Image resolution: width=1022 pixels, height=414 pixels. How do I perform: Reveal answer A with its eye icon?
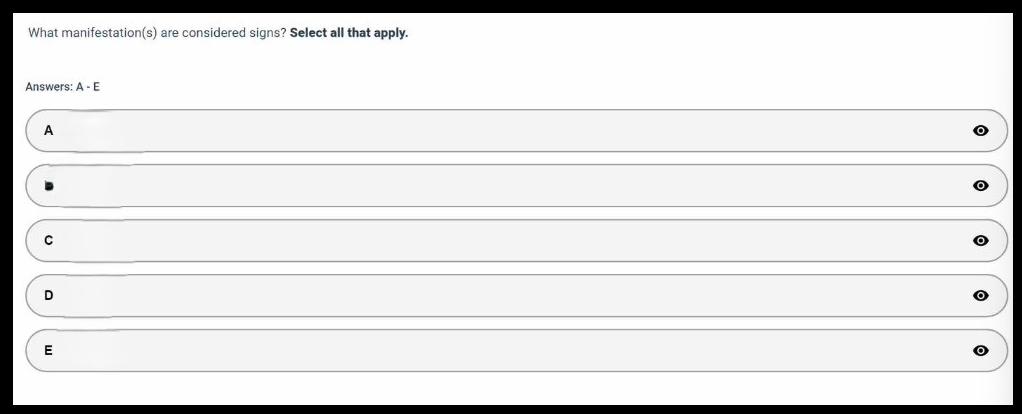point(980,131)
